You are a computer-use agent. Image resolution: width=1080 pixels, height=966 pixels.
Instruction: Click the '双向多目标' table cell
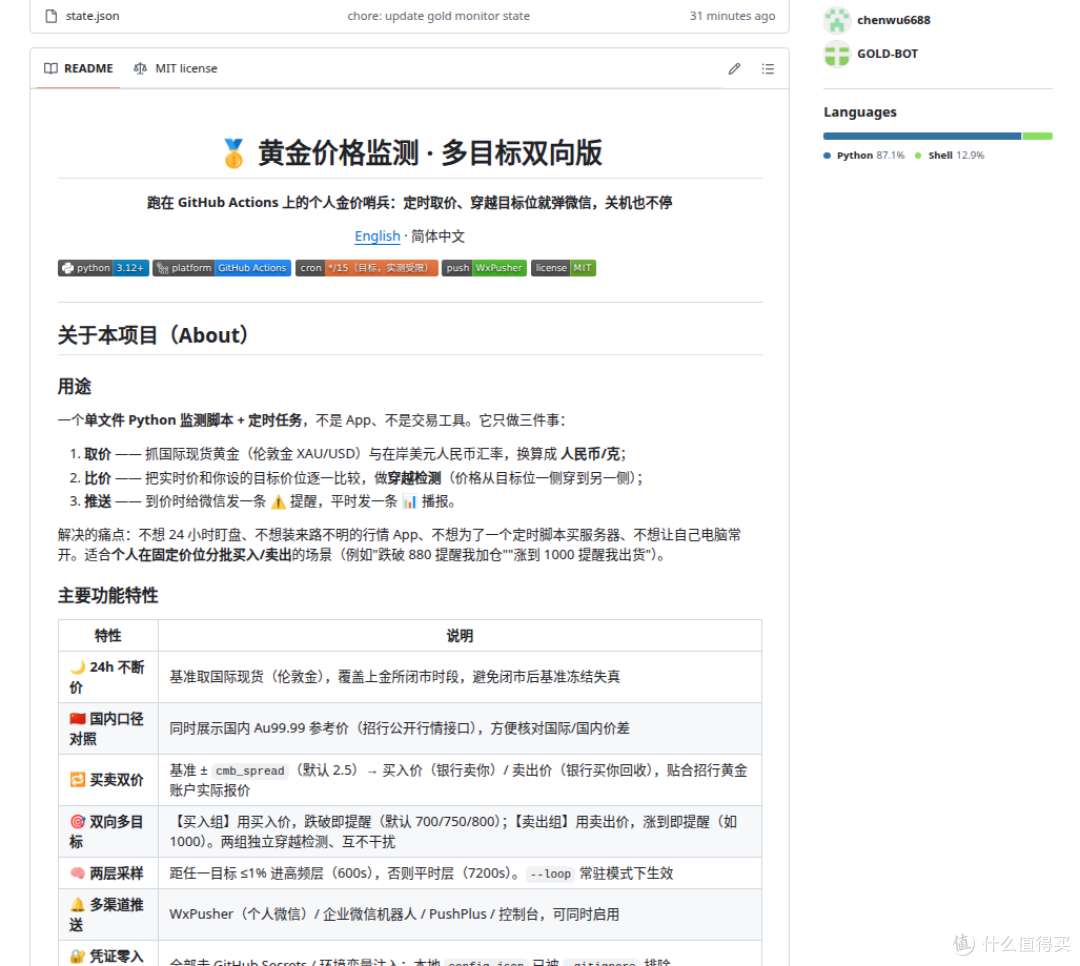click(x=108, y=832)
